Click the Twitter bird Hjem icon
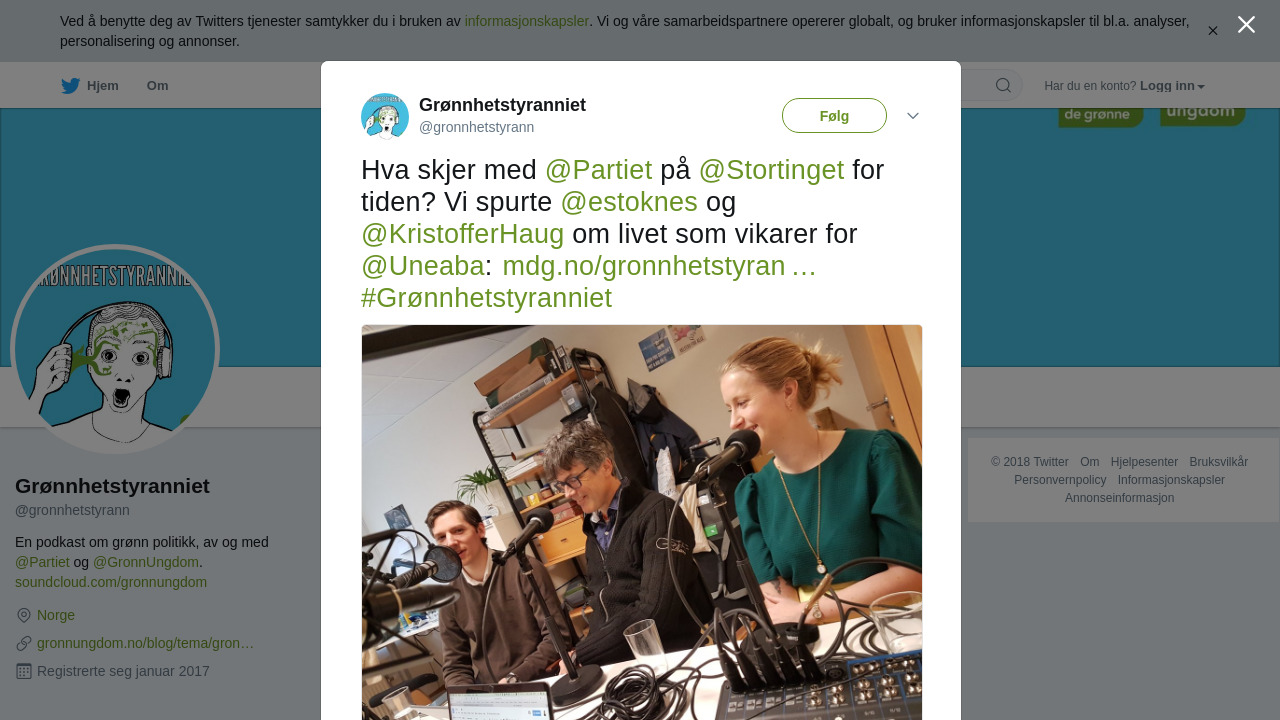Image resolution: width=1280 pixels, height=720 pixels. tap(70, 86)
